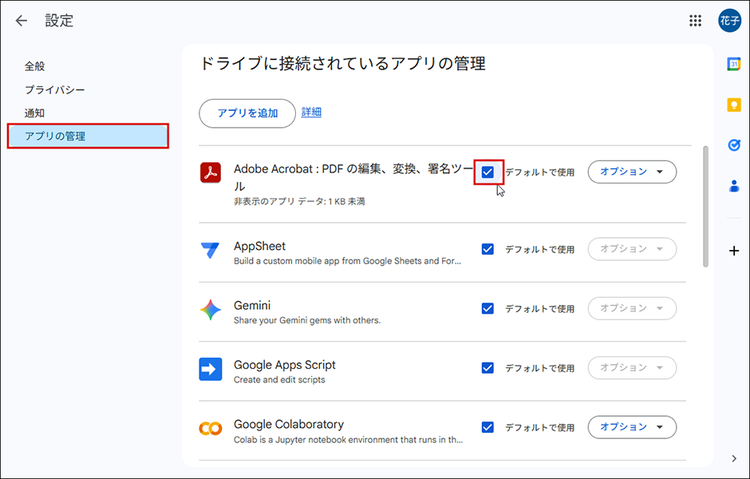Open the 詳細 link
750x479 pixels.
pos(312,113)
